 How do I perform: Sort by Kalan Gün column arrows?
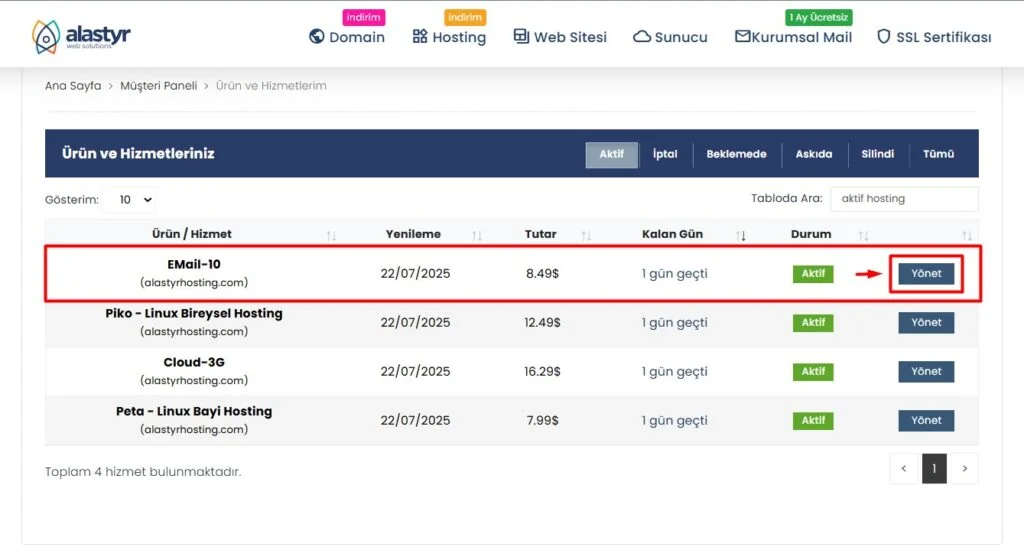[741, 235]
